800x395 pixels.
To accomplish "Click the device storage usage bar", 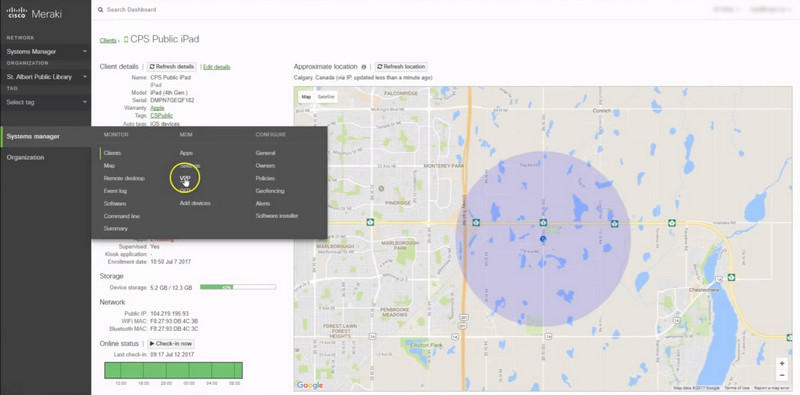I will click(x=238, y=287).
